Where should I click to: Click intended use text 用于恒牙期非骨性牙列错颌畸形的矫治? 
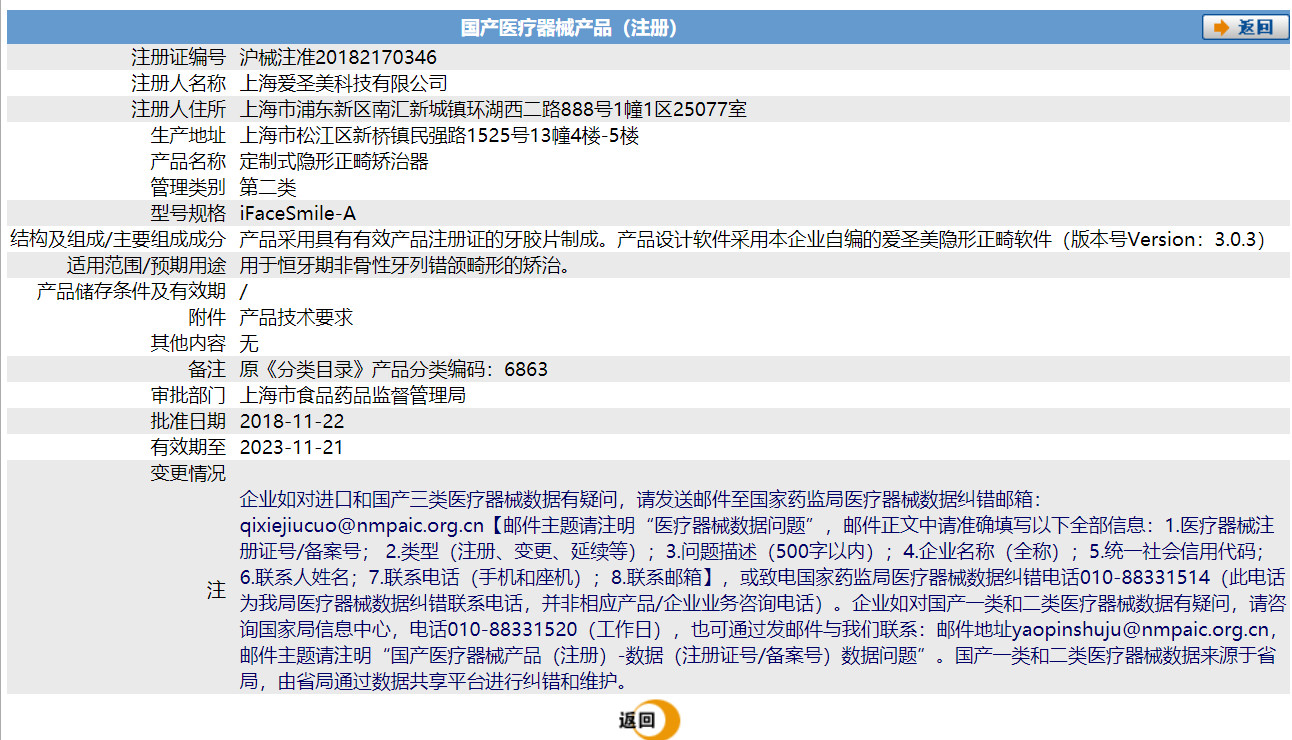point(405,266)
